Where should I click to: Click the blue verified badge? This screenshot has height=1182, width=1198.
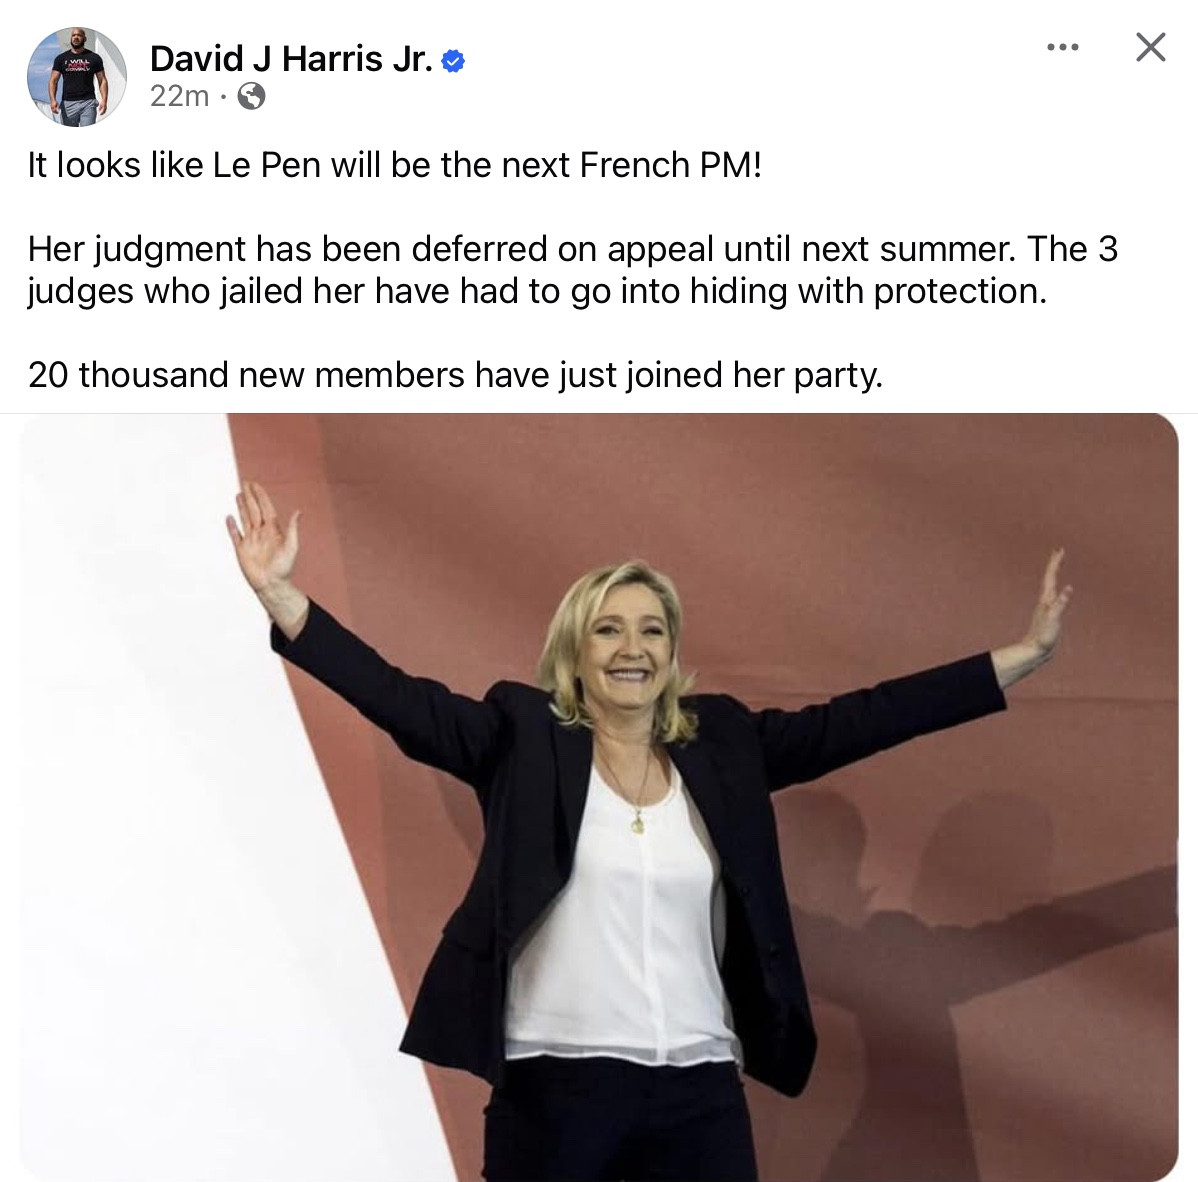453,60
